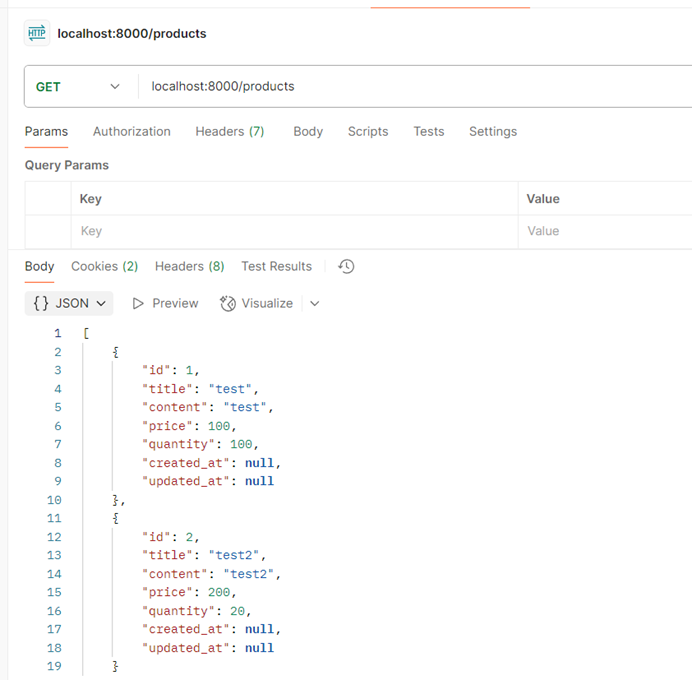
Task: Click the Preview play icon
Action: point(139,303)
